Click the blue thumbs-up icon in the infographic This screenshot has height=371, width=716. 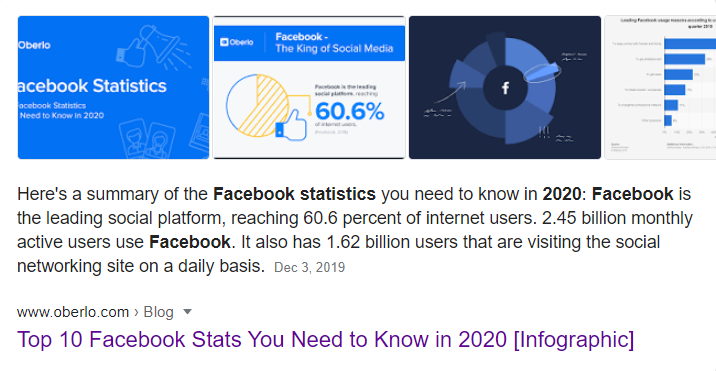(291, 125)
